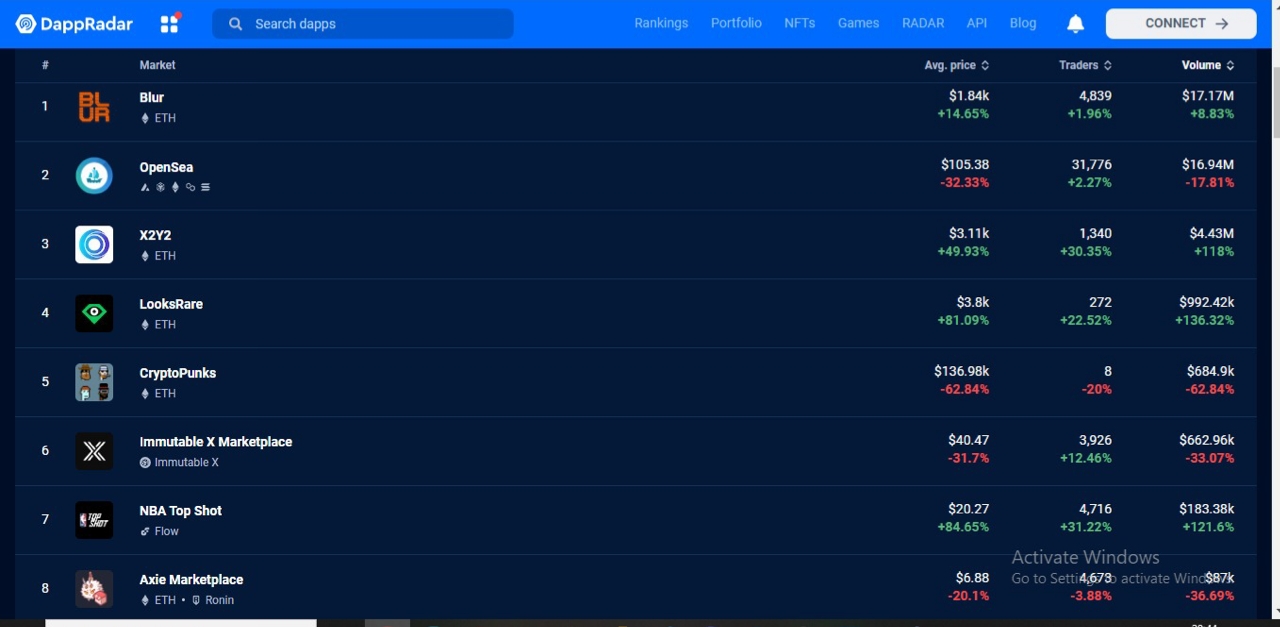Click the Immutable X chain icon
1280x627 pixels.
145,463
